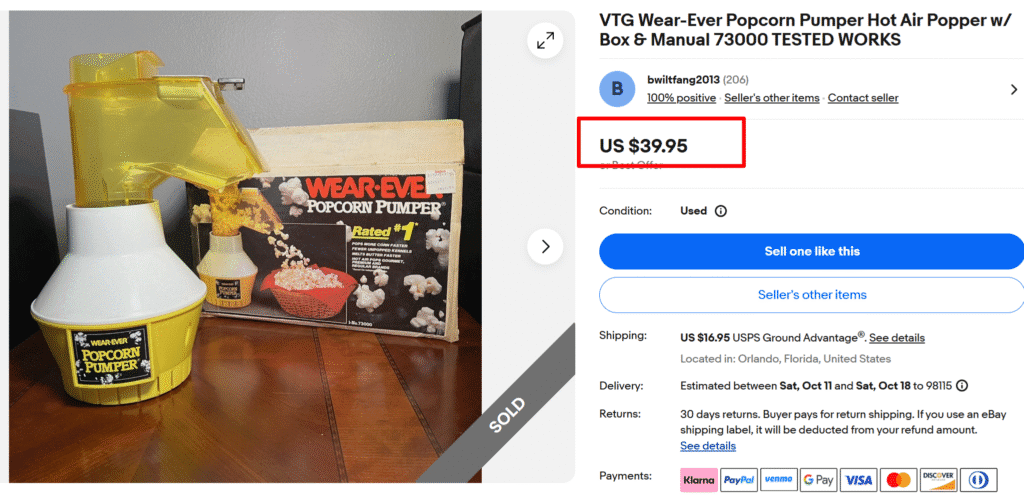Show the next product photo
The image size is (1024, 495).
(x=545, y=246)
